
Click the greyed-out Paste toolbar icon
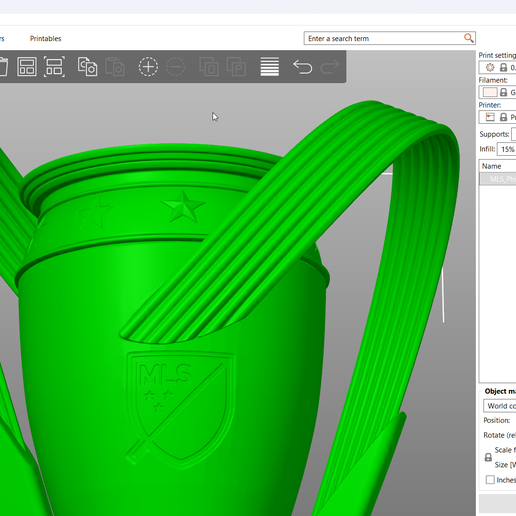pos(115,67)
